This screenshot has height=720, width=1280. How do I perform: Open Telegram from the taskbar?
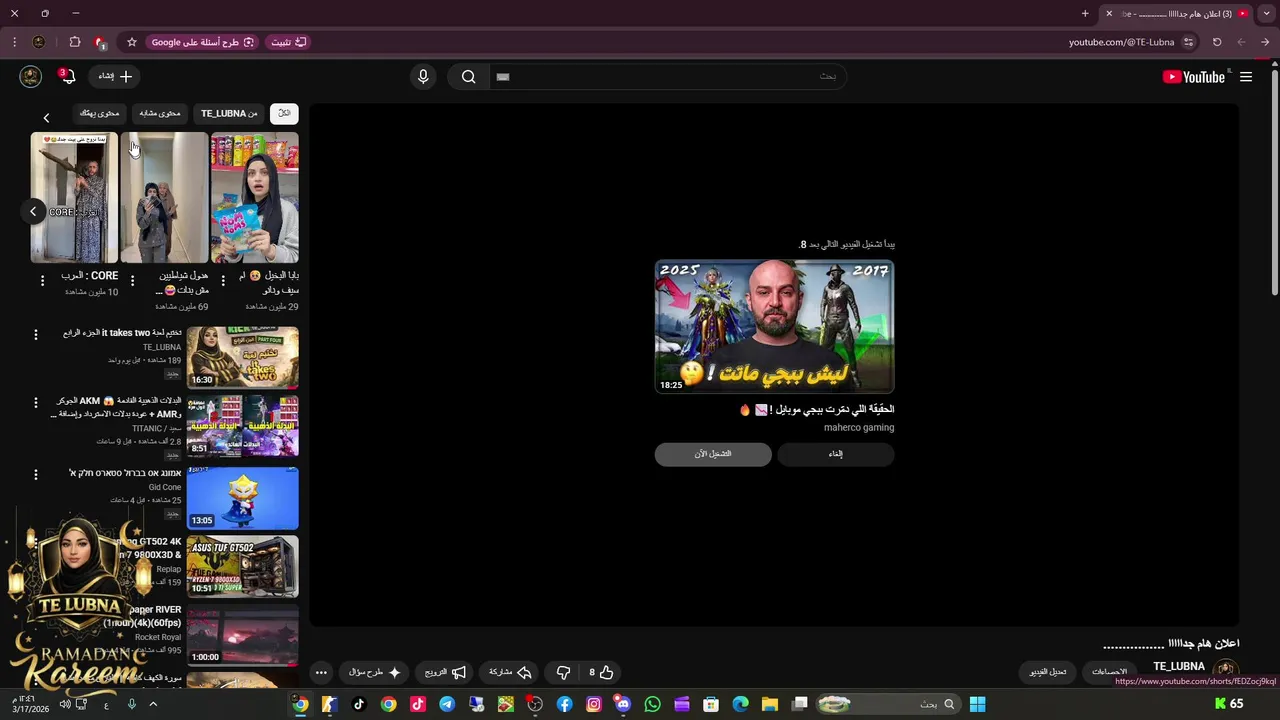coord(447,704)
